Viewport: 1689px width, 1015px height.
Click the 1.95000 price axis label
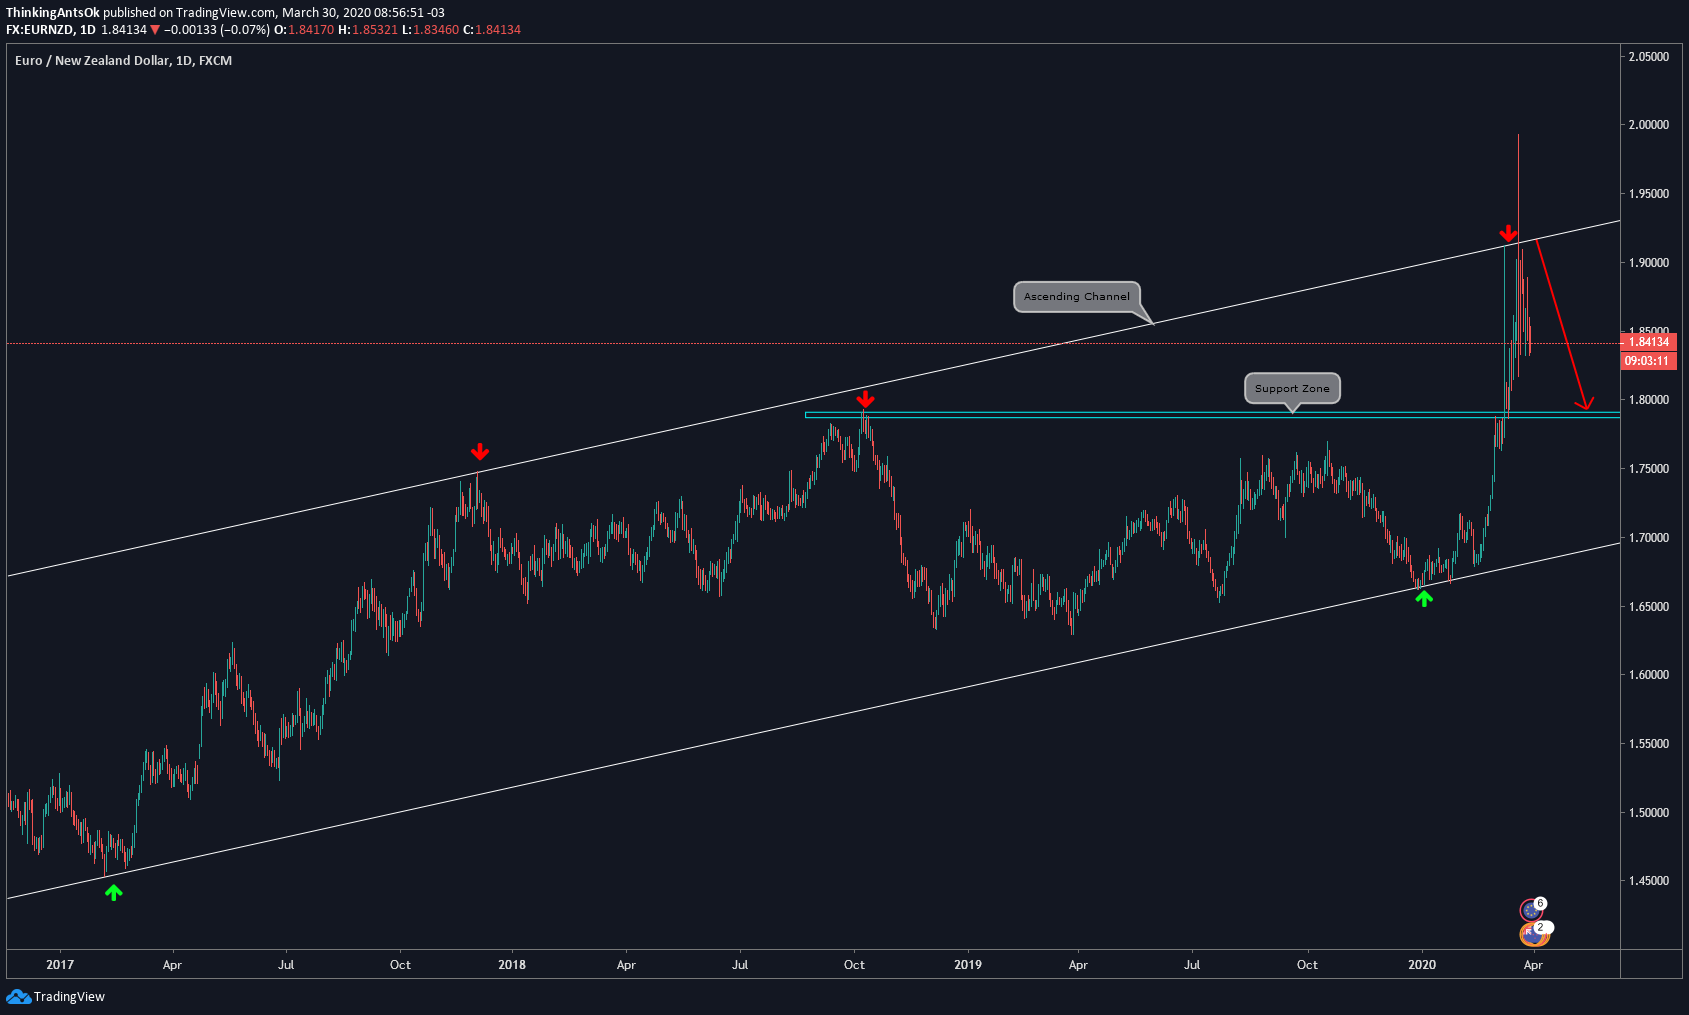pyautogui.click(x=1649, y=194)
